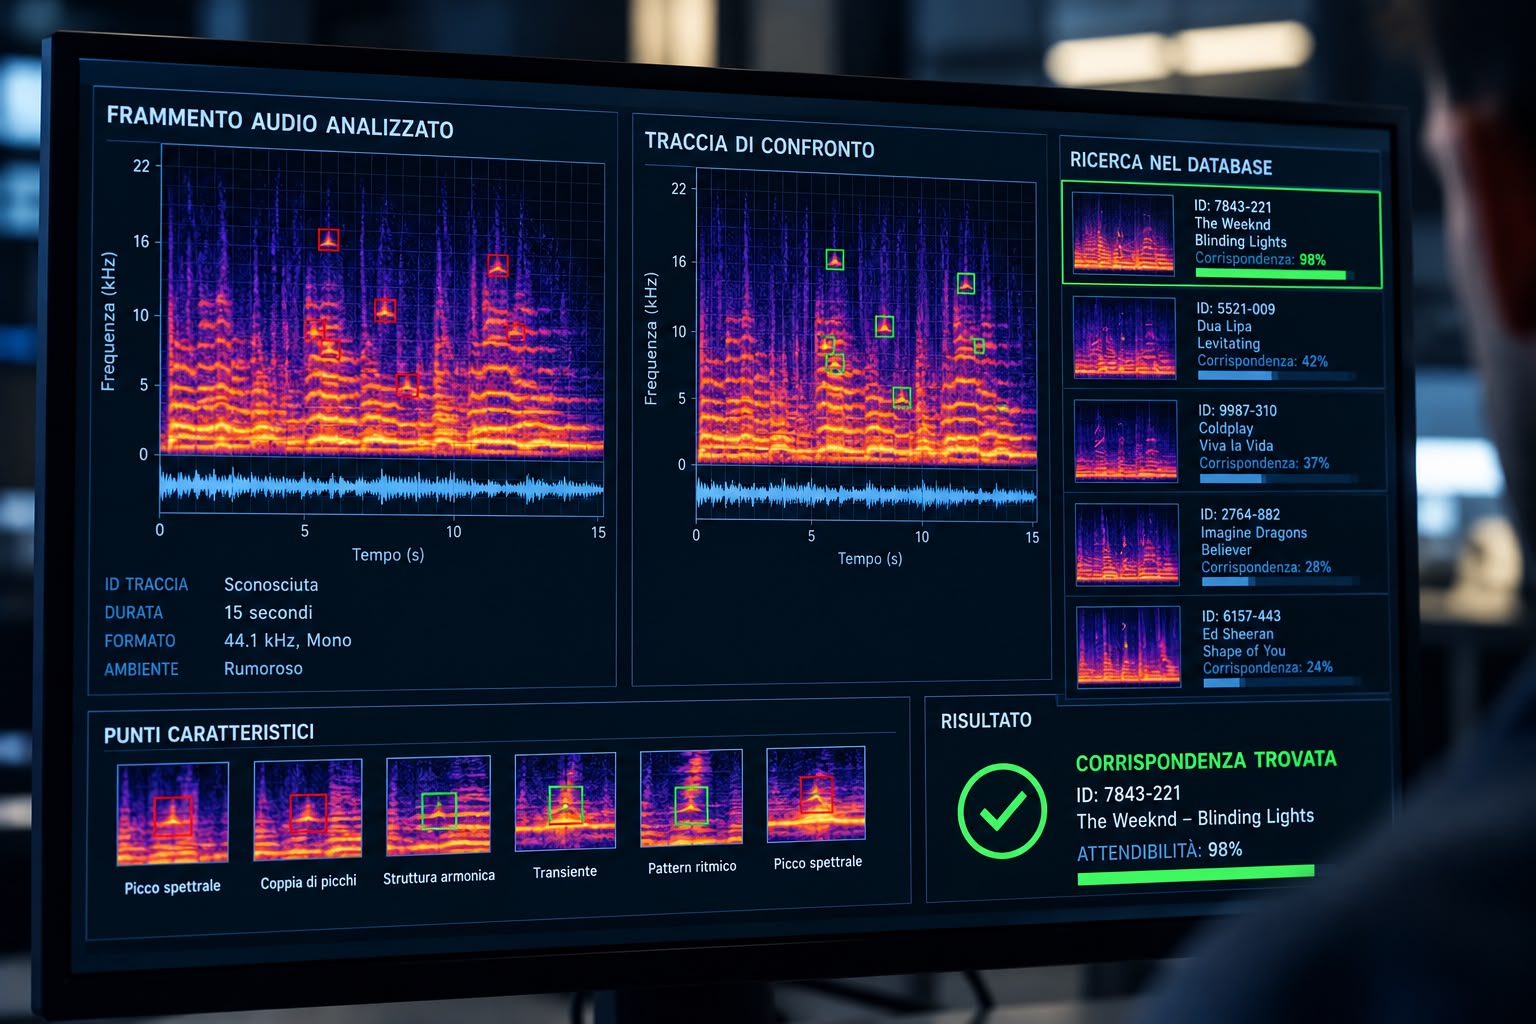Select the Pattern ritmico feature thumbnail
Image resolution: width=1536 pixels, height=1024 pixels.
[x=691, y=798]
